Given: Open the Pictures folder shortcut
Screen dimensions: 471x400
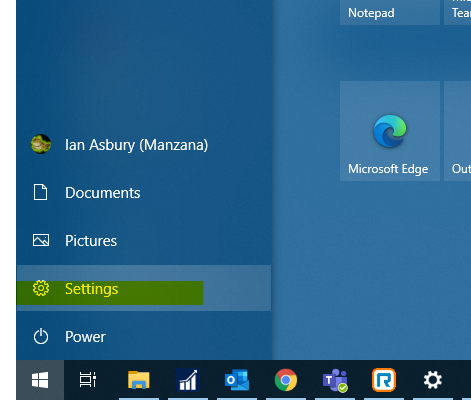Looking at the screenshot, I should (144, 240).
